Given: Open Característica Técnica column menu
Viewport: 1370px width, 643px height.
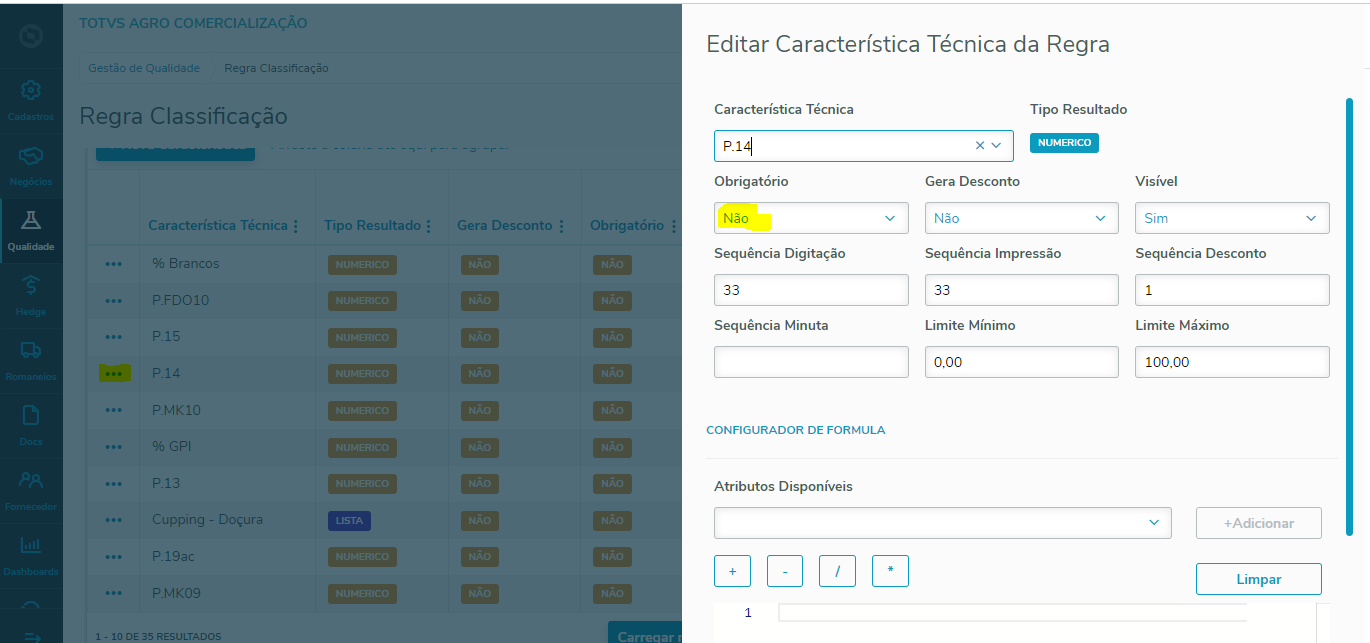Looking at the screenshot, I should tap(295, 227).
